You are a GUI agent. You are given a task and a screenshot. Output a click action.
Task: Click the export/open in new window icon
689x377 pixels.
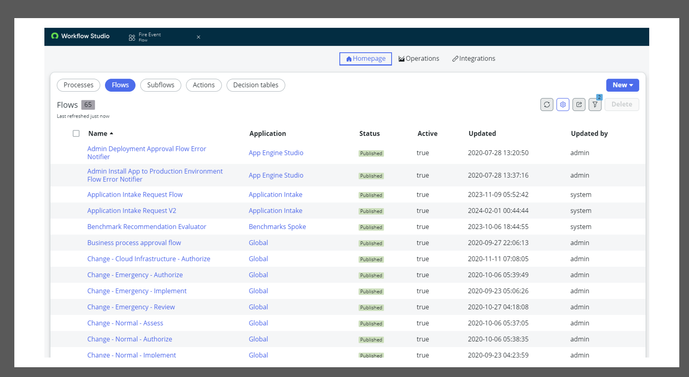pyautogui.click(x=579, y=105)
